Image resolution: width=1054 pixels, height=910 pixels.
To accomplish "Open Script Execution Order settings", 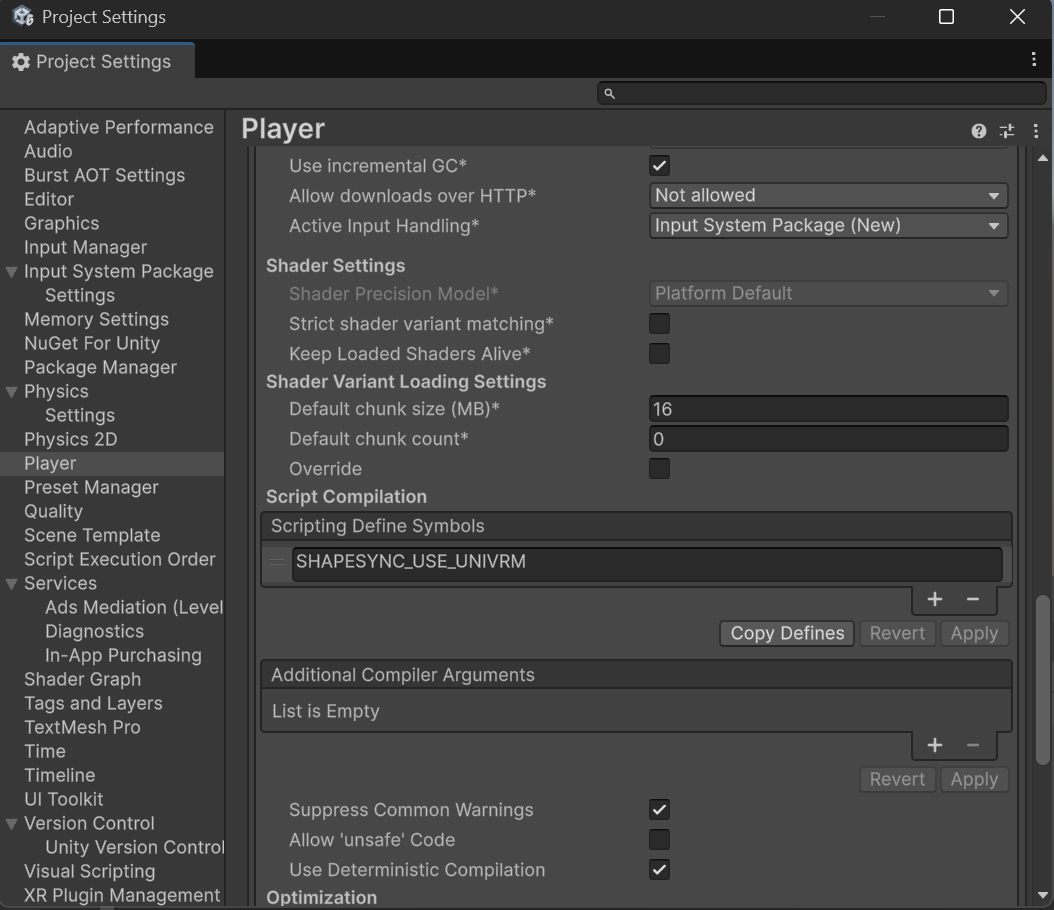I will coord(120,559).
